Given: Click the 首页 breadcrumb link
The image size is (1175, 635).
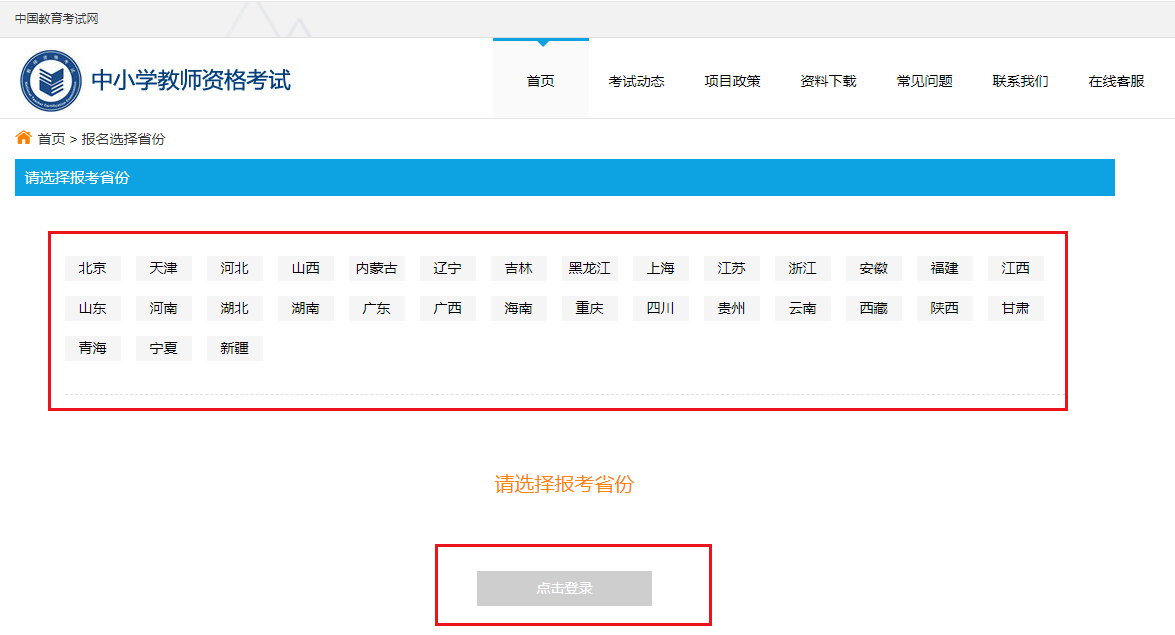Looking at the screenshot, I should pos(52,139).
